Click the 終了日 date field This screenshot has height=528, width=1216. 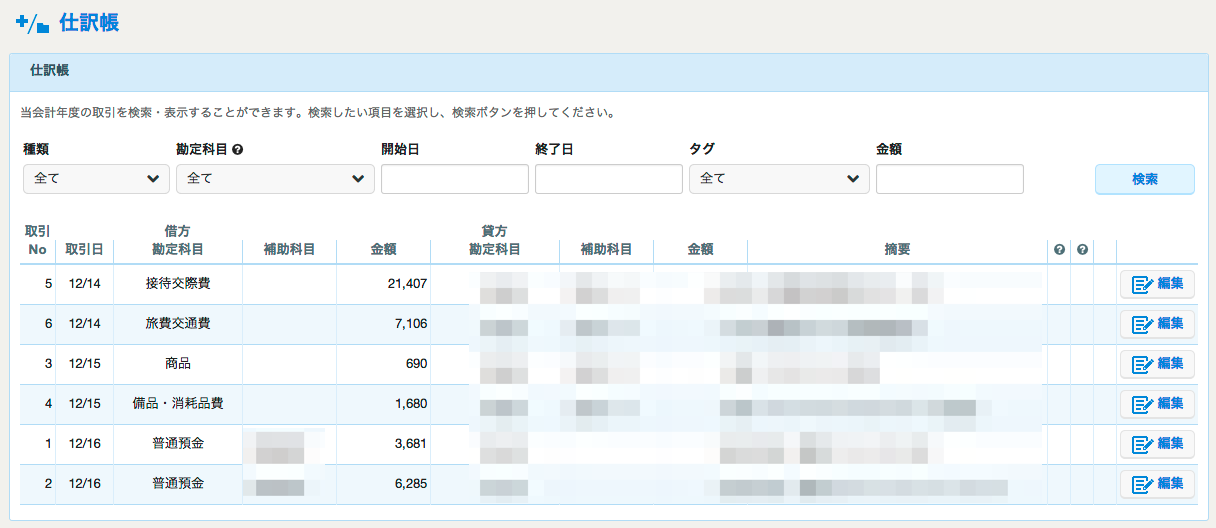coord(609,179)
